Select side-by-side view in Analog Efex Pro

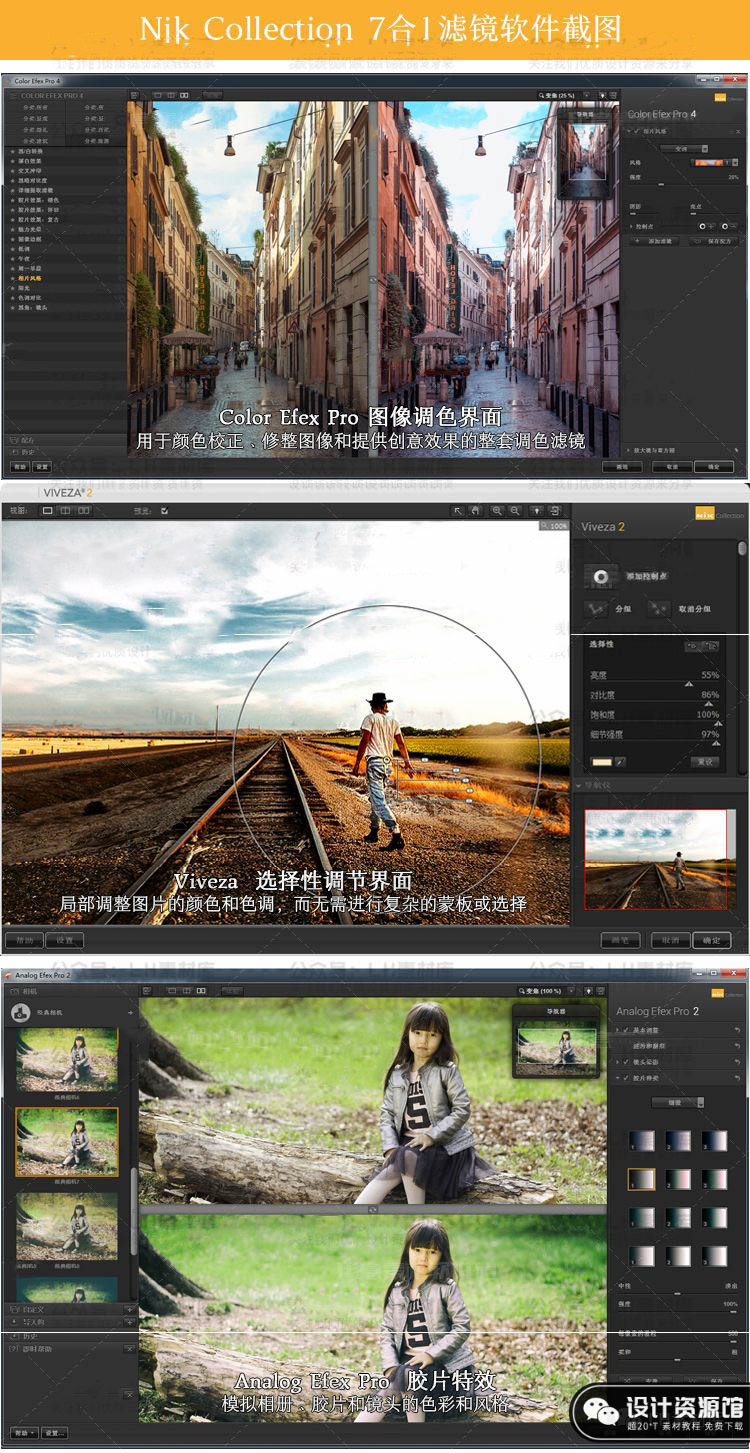point(201,990)
